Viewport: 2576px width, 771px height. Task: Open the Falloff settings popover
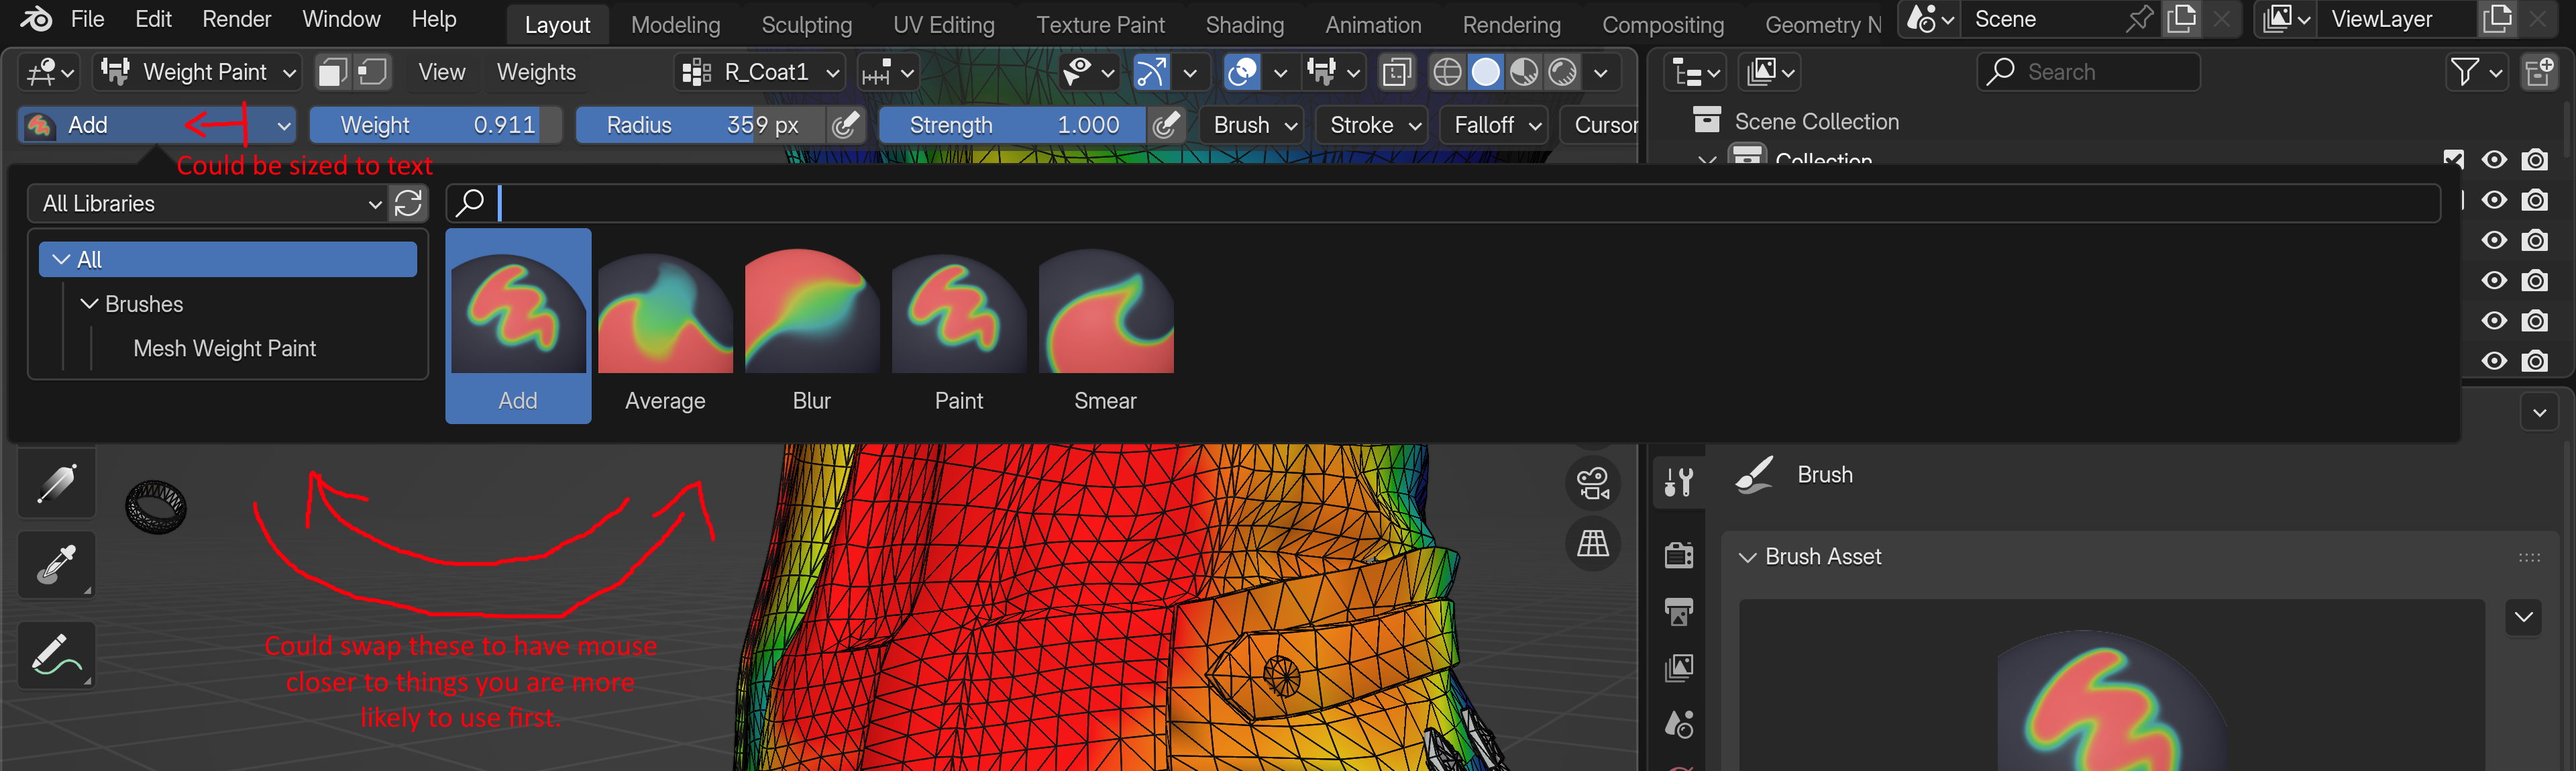click(x=1496, y=125)
